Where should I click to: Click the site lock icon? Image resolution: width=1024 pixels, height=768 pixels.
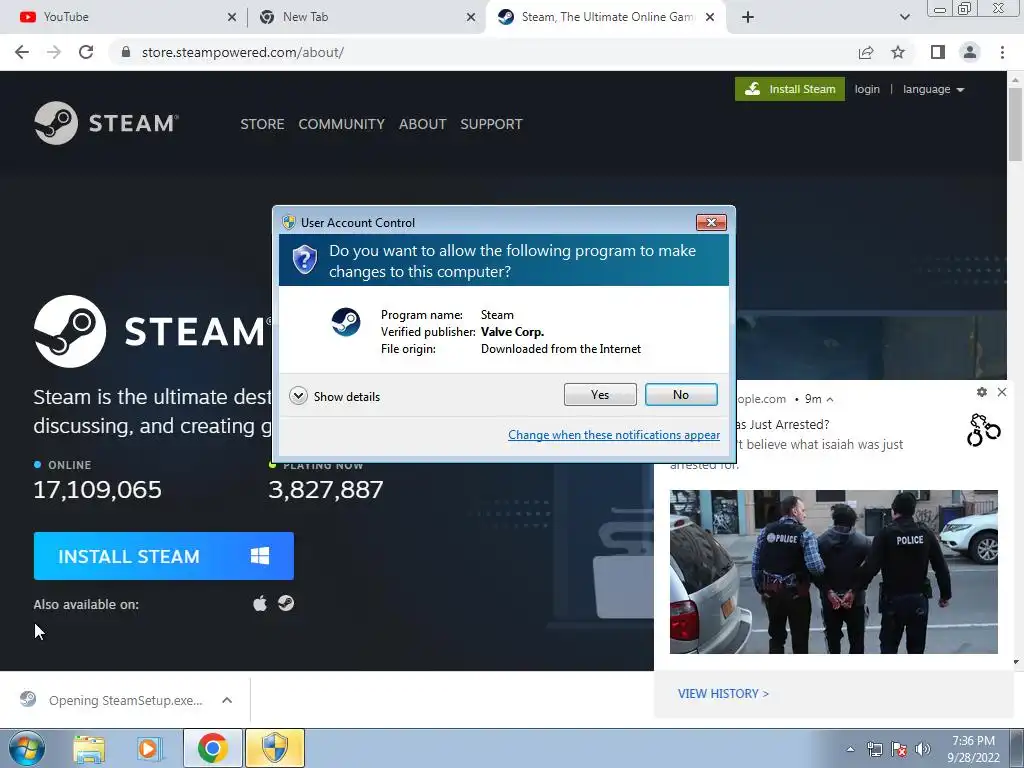coord(126,52)
